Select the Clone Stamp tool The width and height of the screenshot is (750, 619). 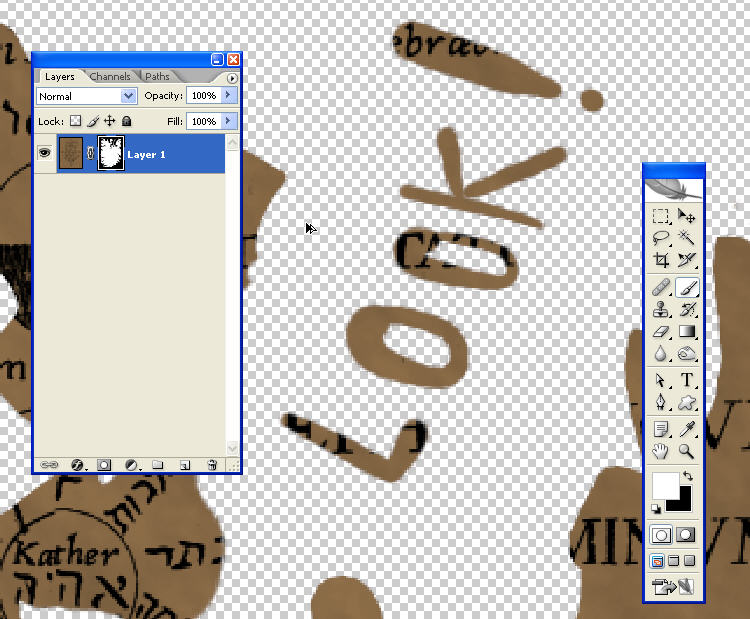point(661,310)
